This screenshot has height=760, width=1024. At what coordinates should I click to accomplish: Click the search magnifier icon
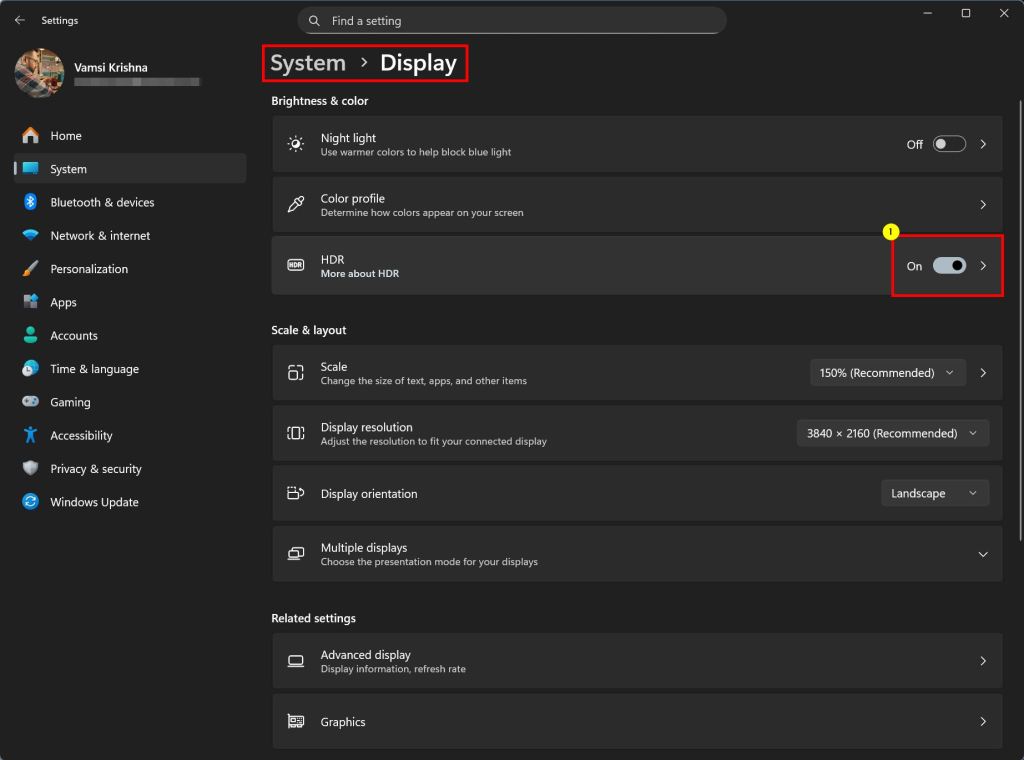314,21
